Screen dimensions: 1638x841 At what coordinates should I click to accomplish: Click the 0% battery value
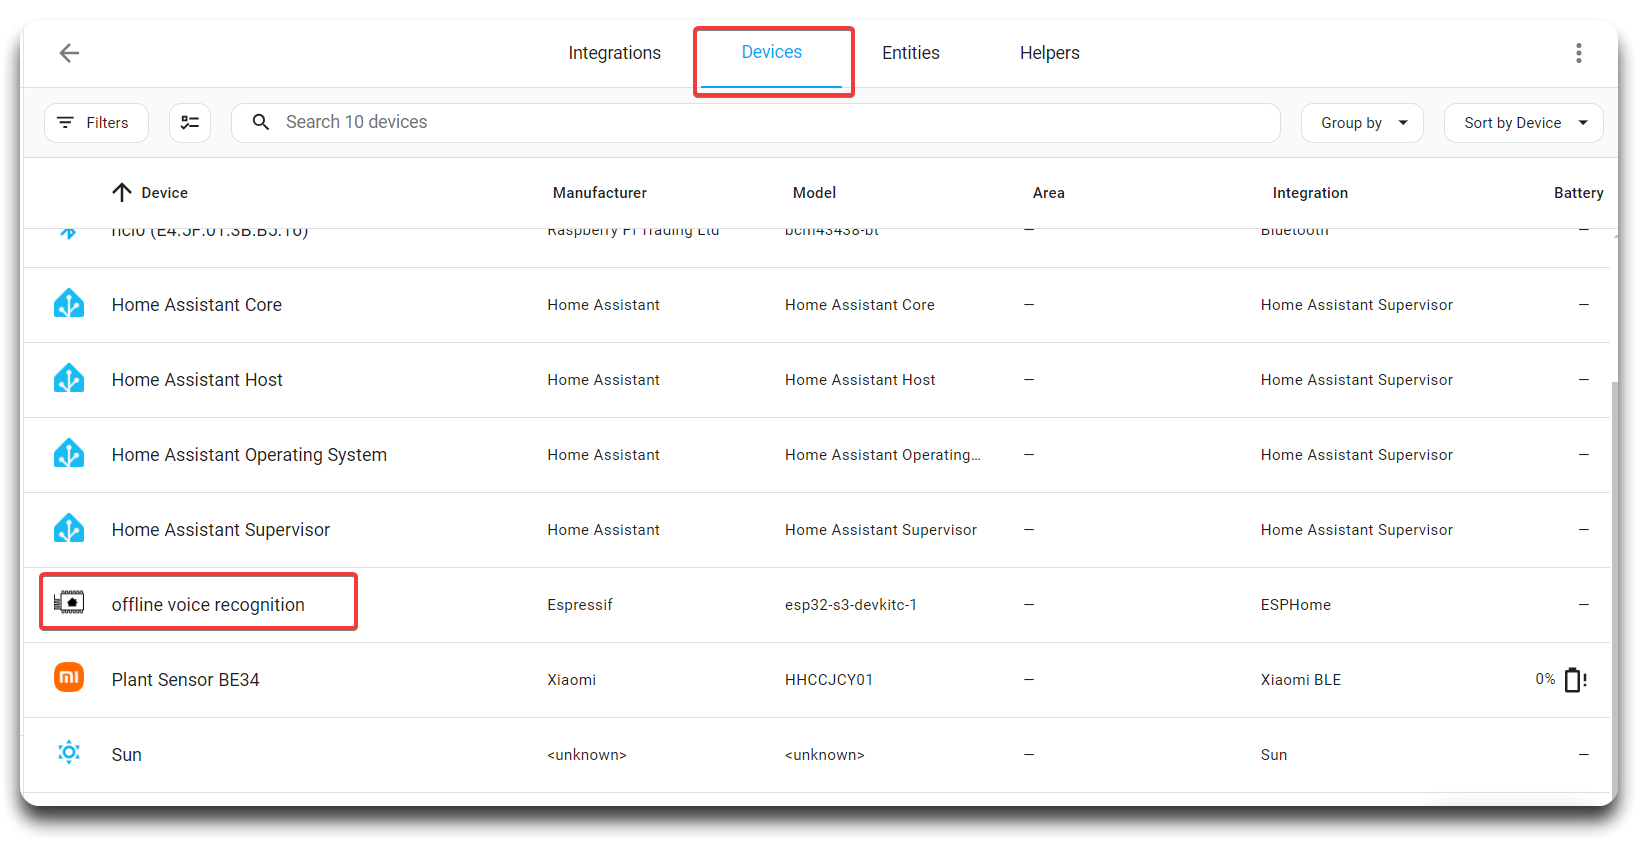1545,679
